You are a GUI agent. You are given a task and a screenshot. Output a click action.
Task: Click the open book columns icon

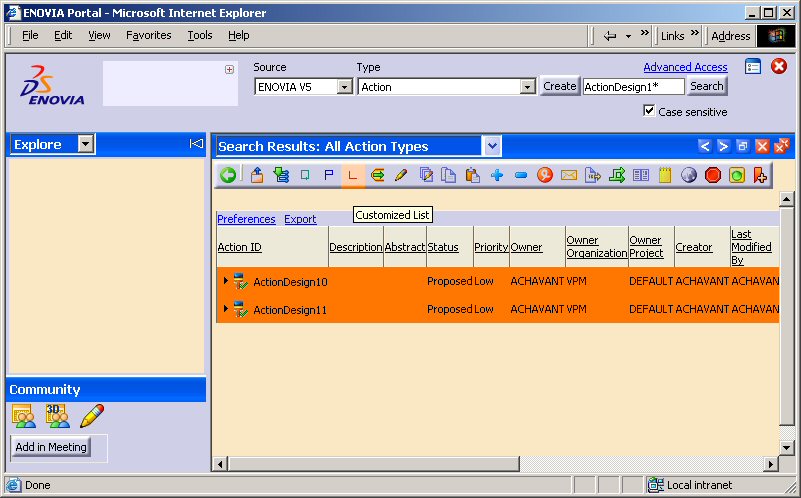[x=641, y=176]
